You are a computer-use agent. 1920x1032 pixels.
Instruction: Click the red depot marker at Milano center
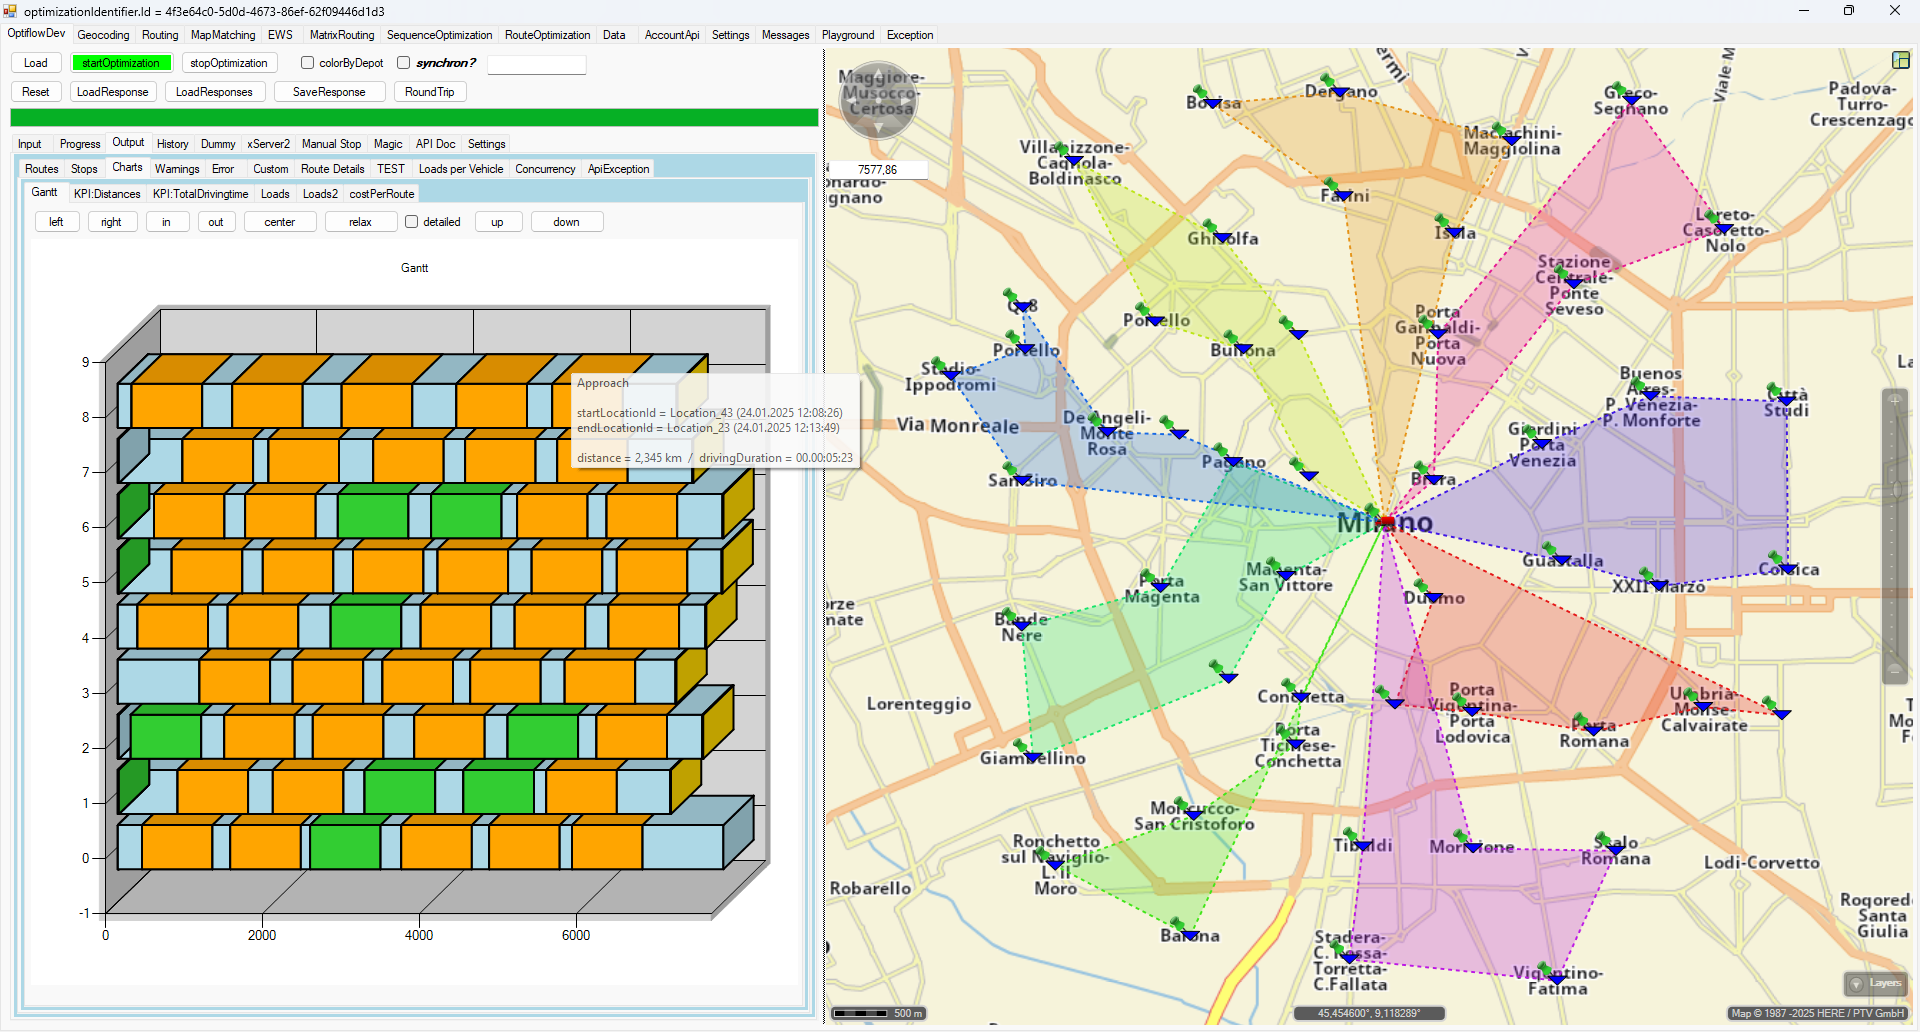point(1385,522)
